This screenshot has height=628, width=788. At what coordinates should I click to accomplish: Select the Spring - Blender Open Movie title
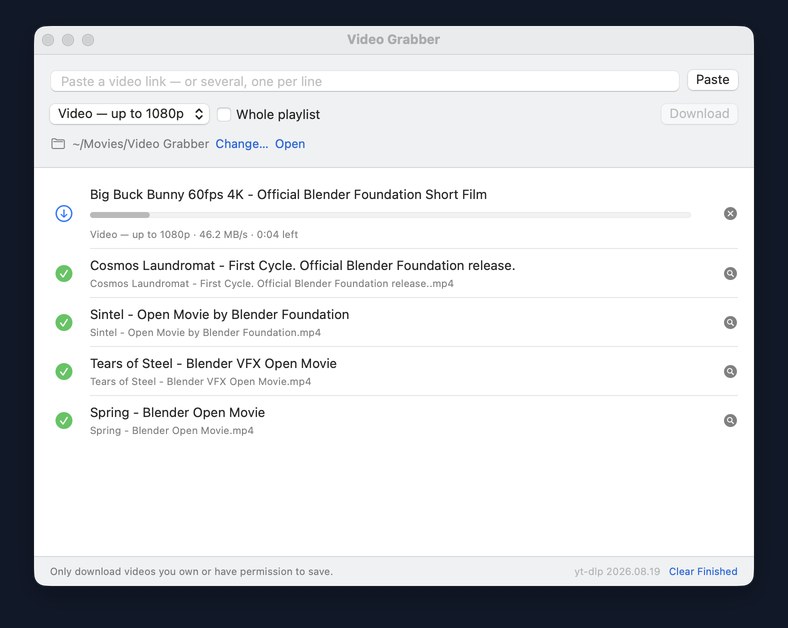(x=177, y=413)
